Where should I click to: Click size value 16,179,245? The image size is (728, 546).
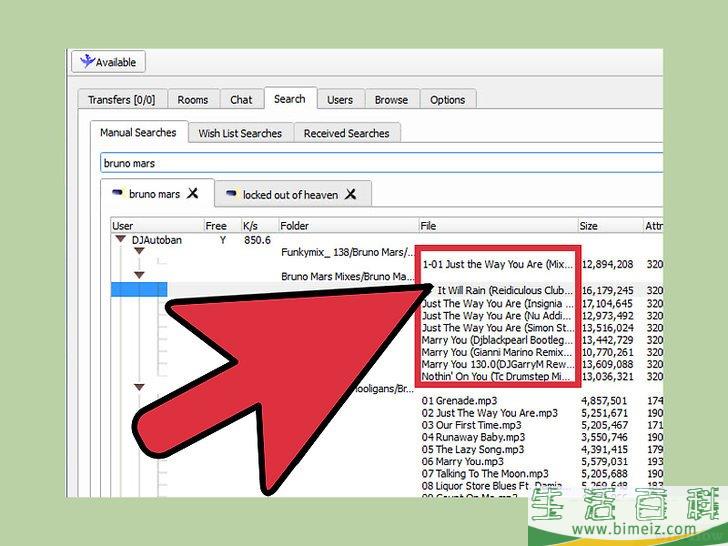pos(607,290)
